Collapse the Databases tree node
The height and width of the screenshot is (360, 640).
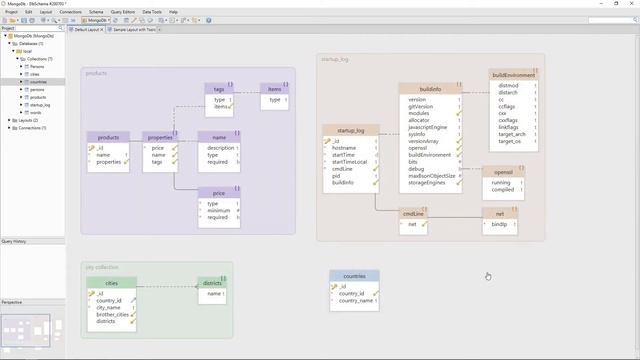pyautogui.click(x=9, y=44)
